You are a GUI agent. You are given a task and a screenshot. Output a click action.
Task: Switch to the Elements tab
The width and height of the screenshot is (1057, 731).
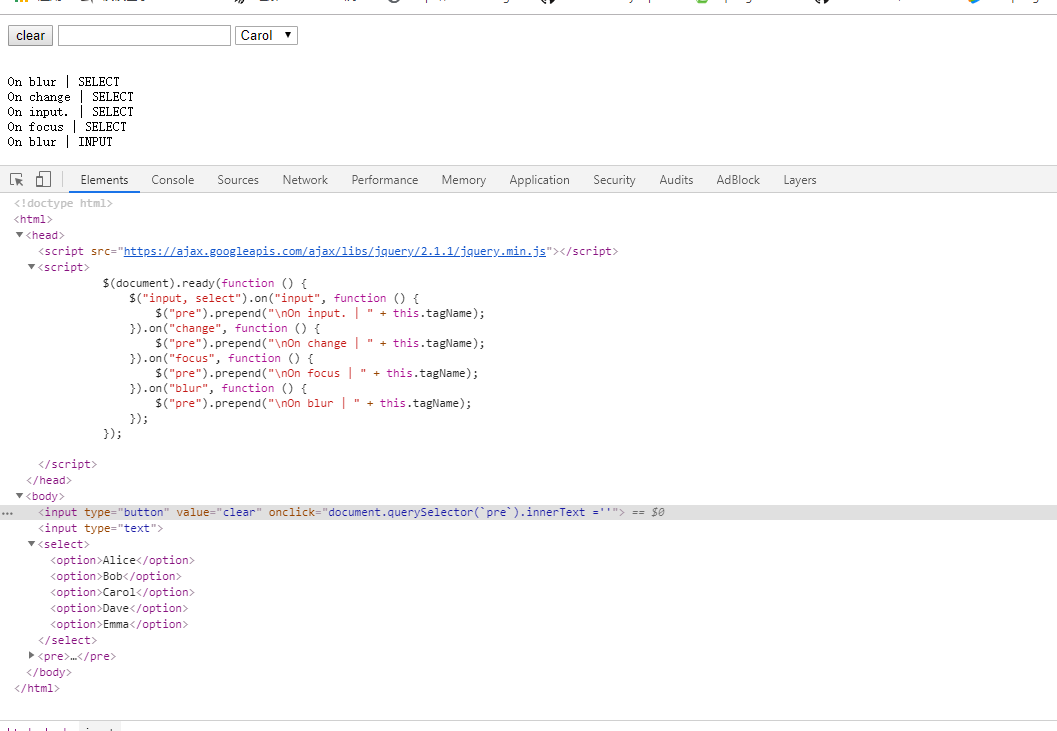point(104,180)
